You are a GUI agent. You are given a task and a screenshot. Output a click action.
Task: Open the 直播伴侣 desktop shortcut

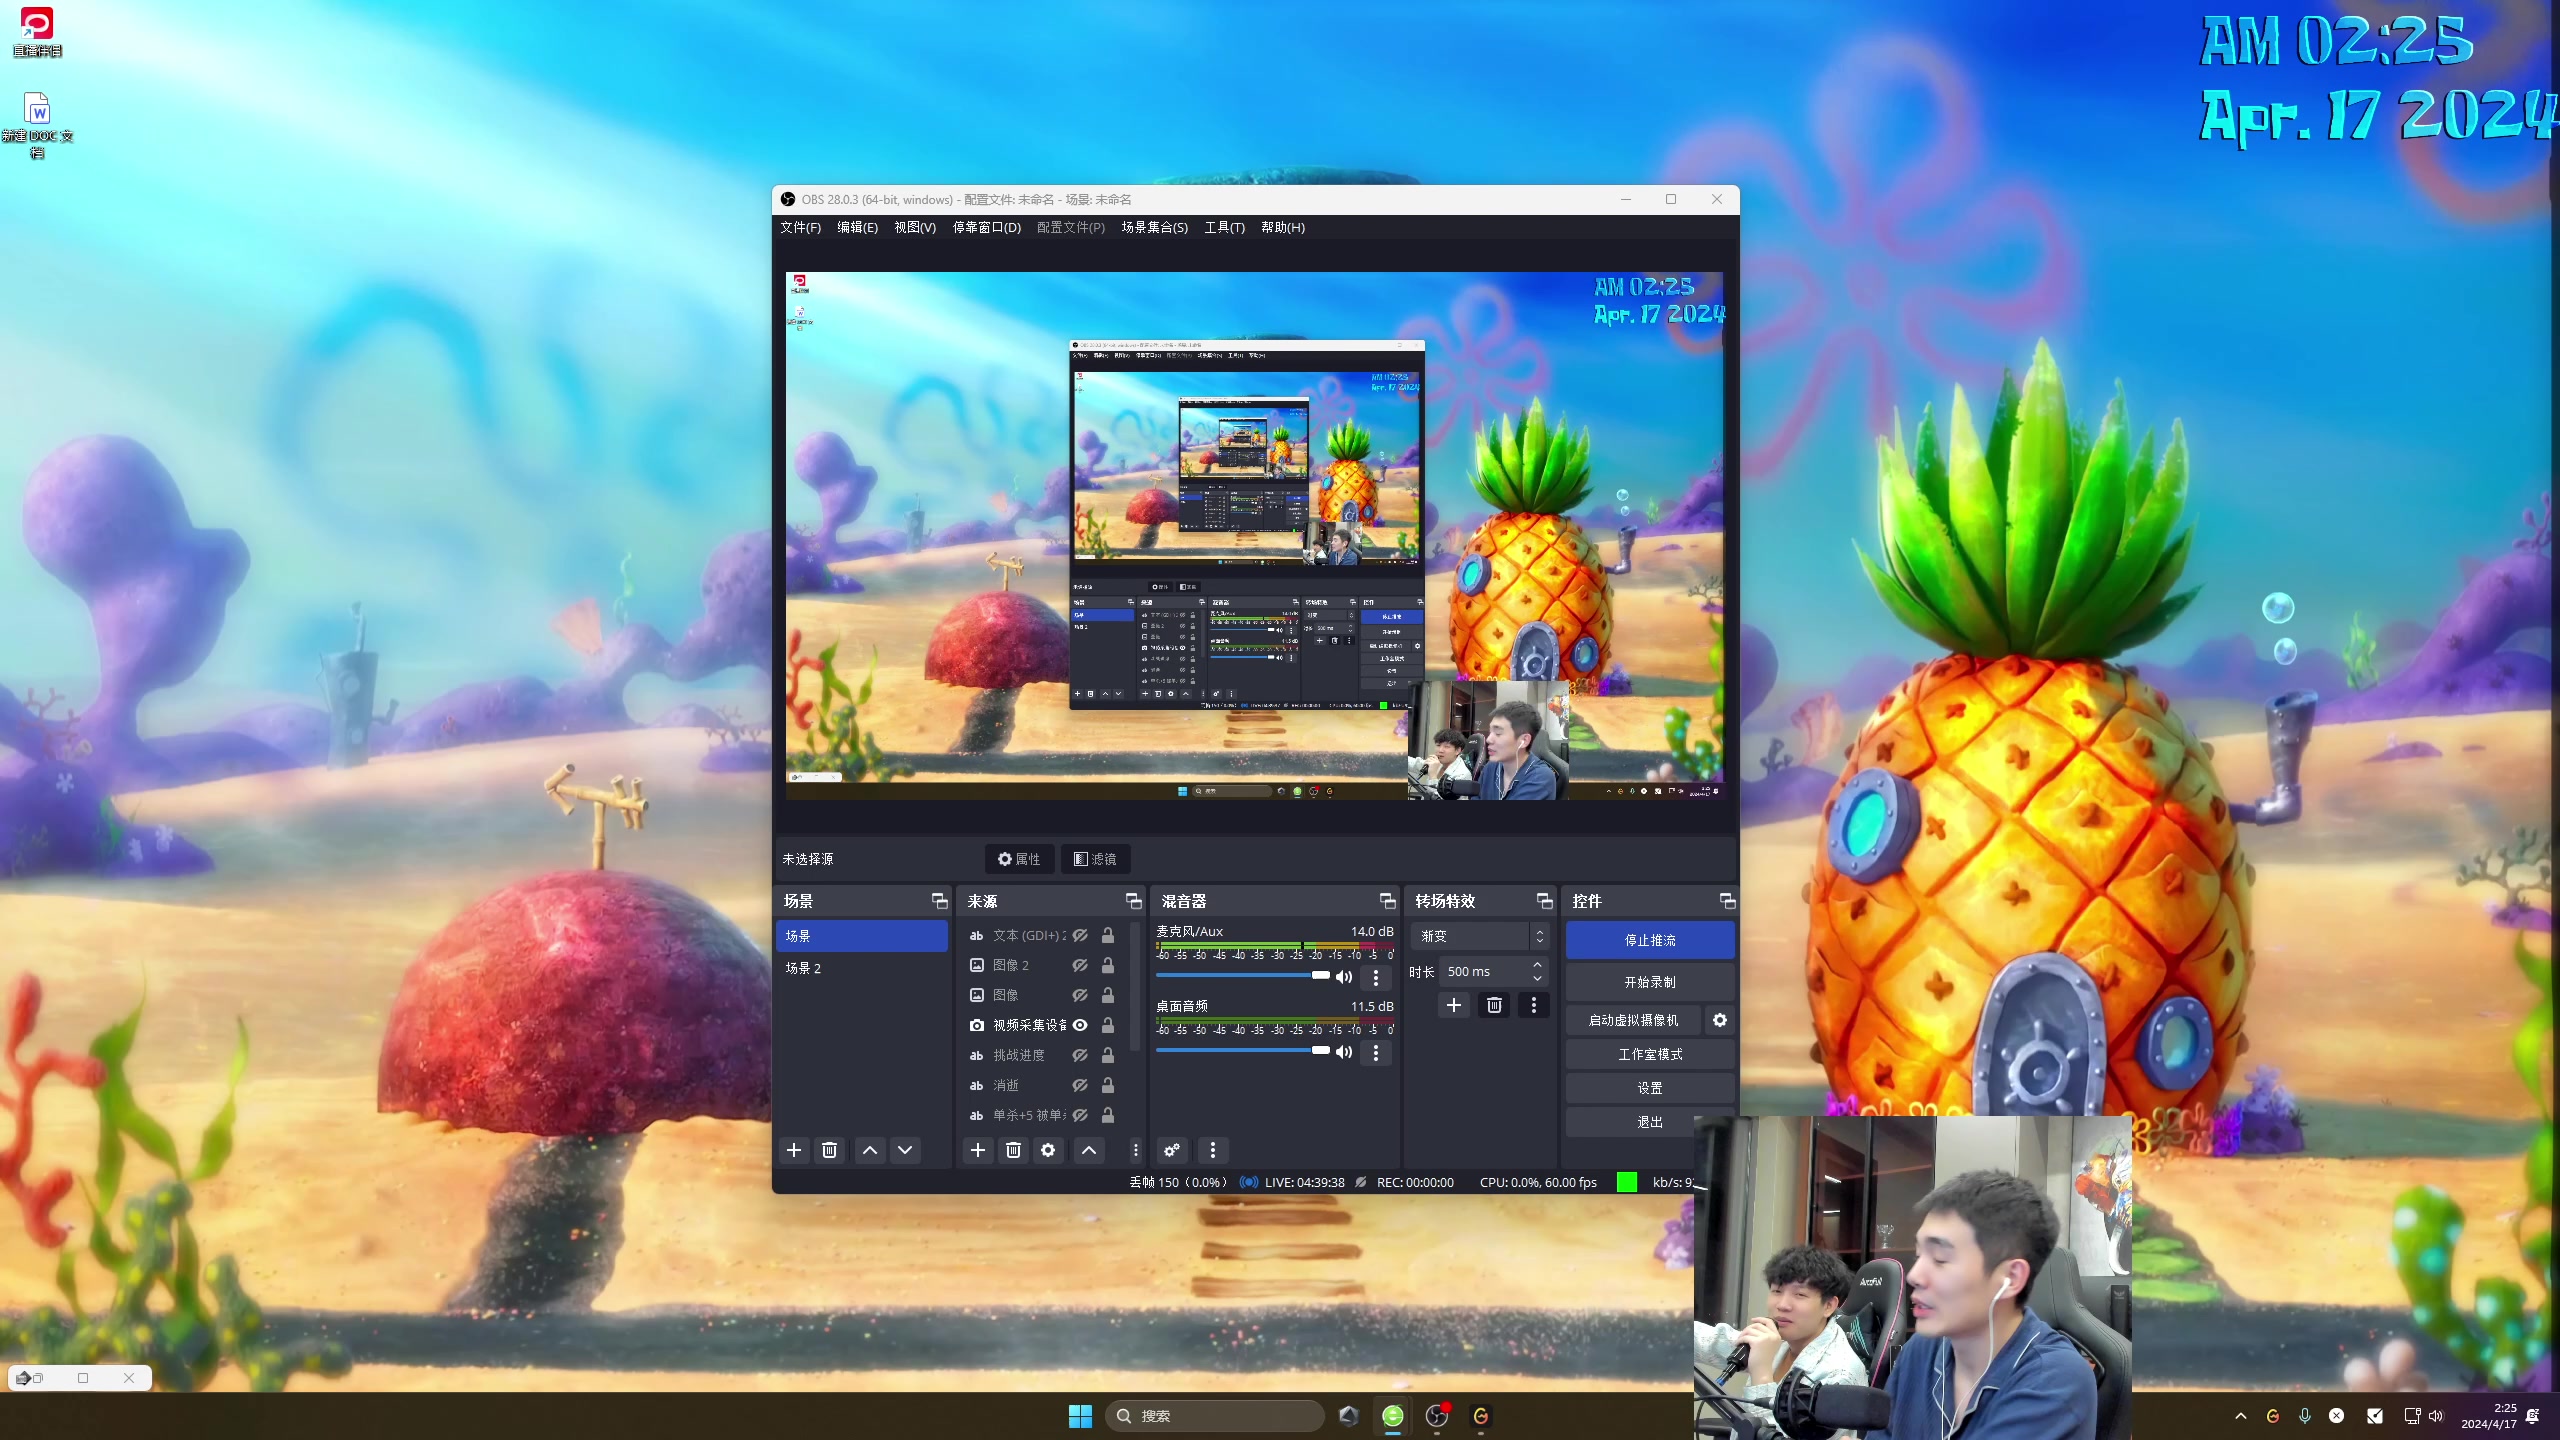(x=37, y=32)
